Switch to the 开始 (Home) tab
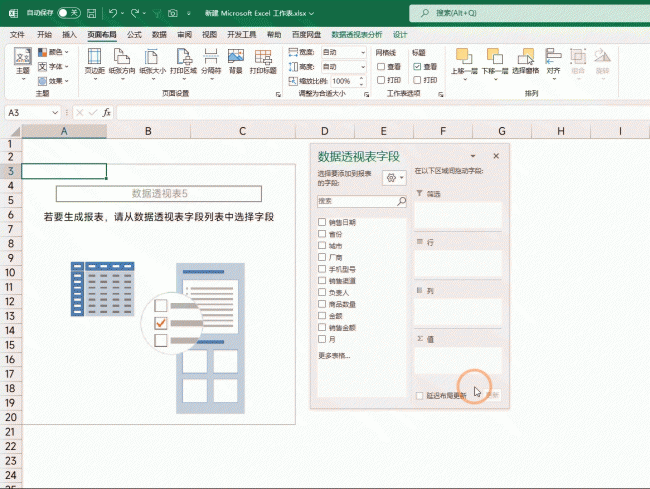The image size is (650, 489). point(44,35)
